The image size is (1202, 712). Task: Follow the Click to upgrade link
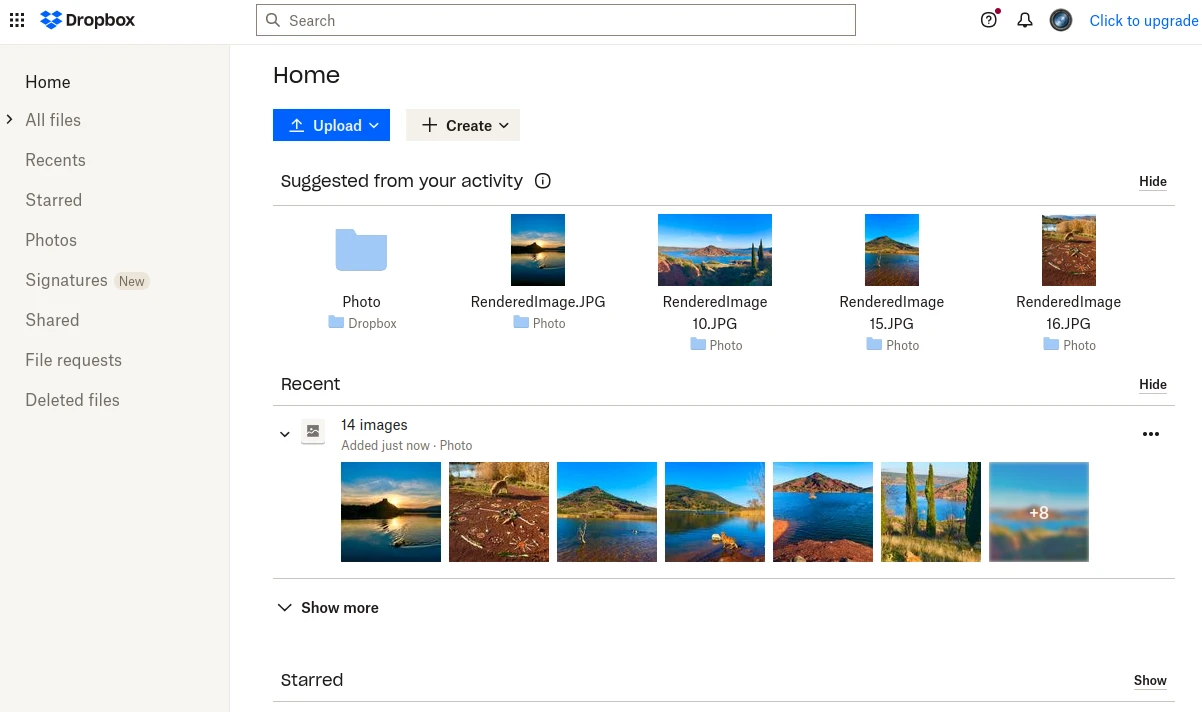coord(1143,20)
